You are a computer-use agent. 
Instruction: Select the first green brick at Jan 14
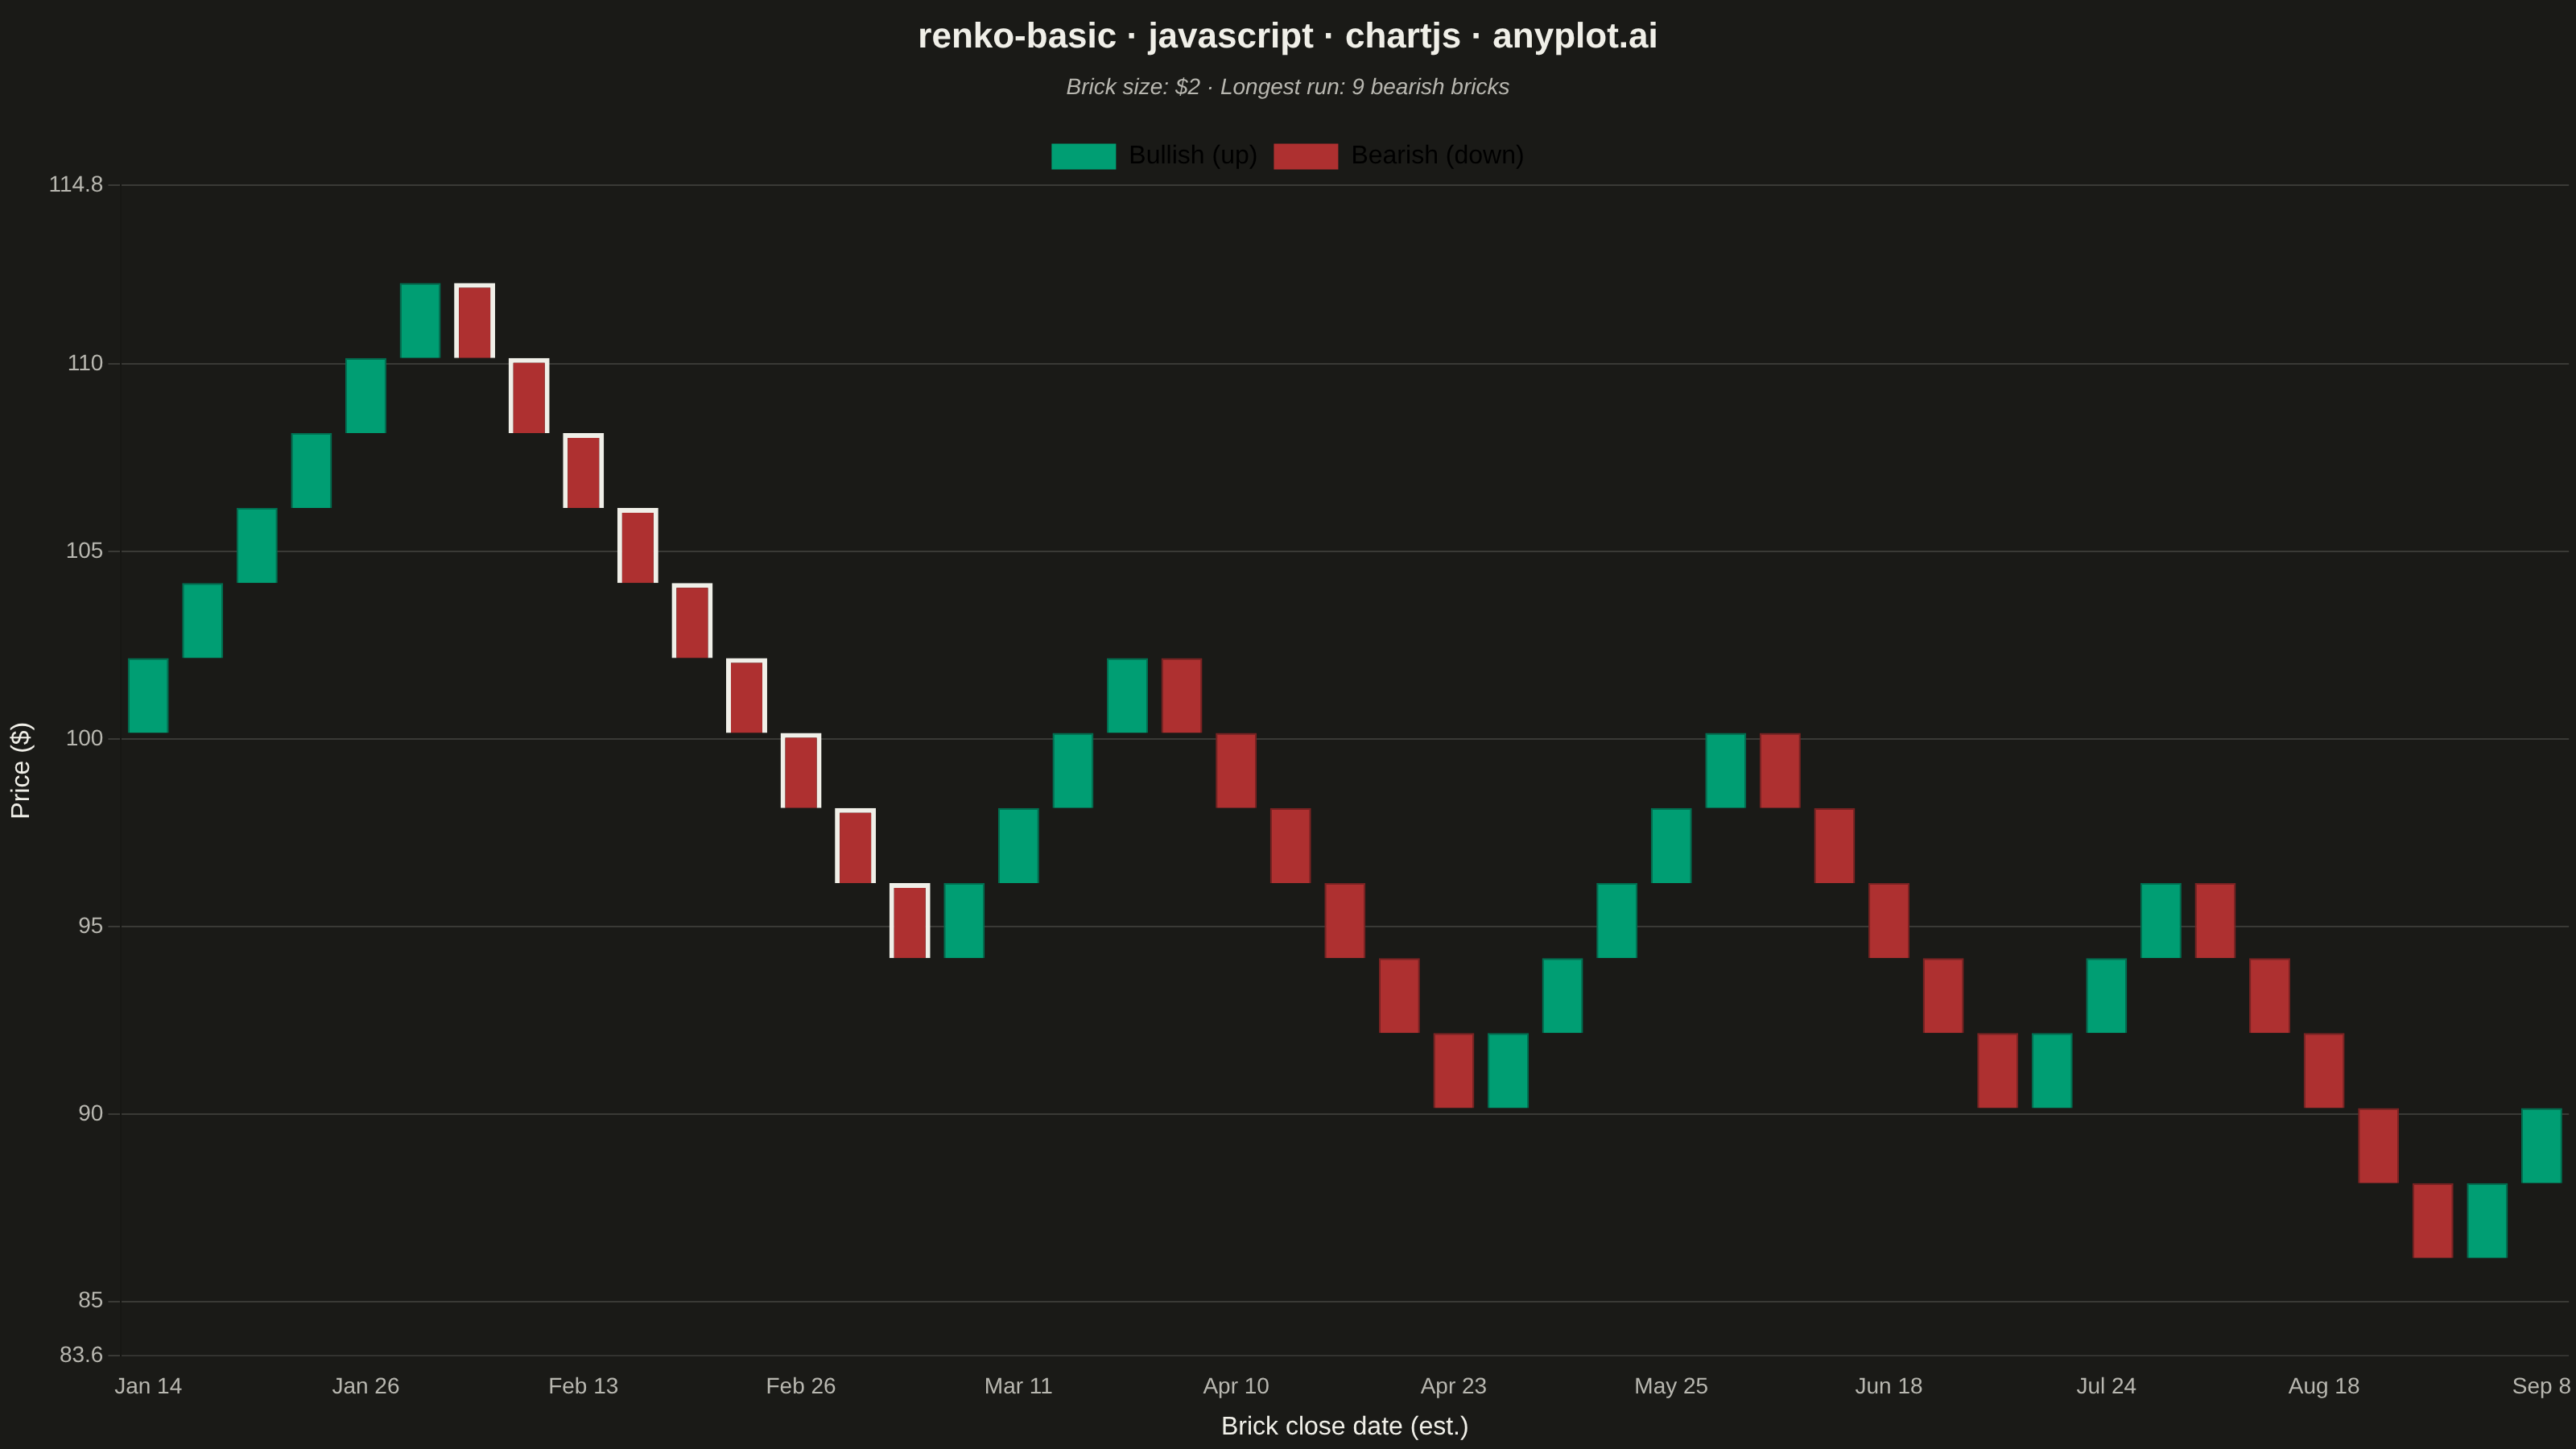[x=148, y=695]
